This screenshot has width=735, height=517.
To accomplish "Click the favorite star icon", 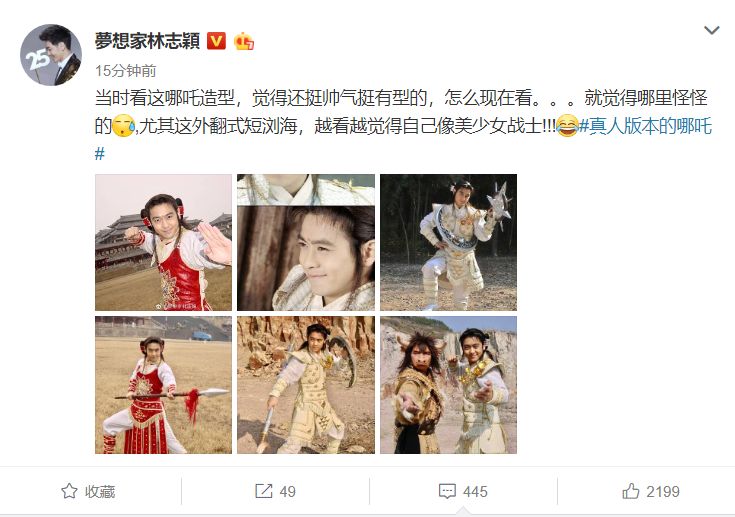I will click(x=69, y=491).
